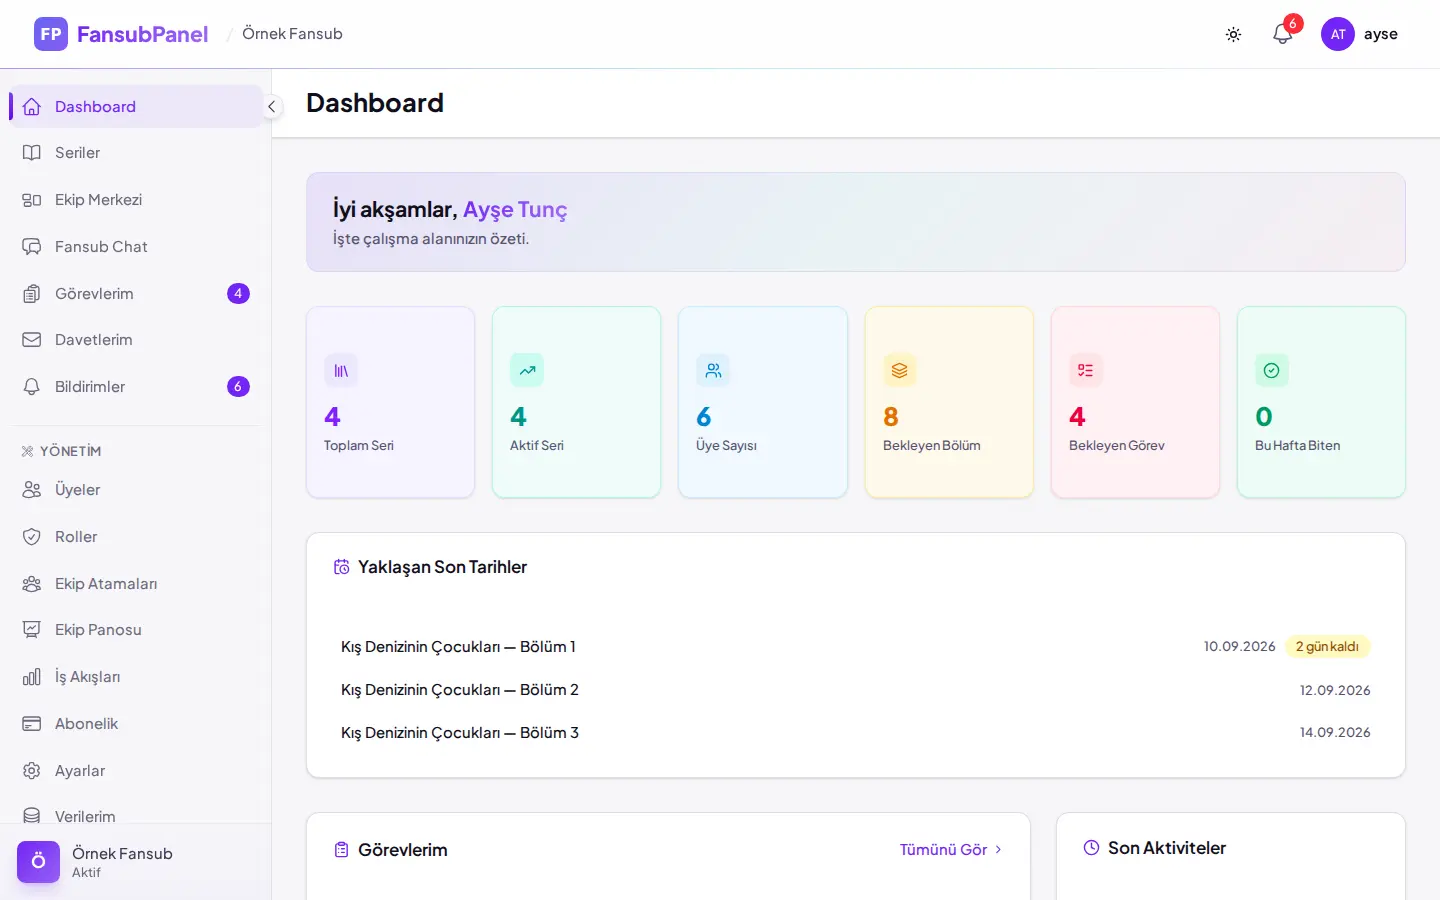The image size is (1440, 900).
Task: Click the Yaklaşan Son Tarihler heading
Action: [442, 567]
